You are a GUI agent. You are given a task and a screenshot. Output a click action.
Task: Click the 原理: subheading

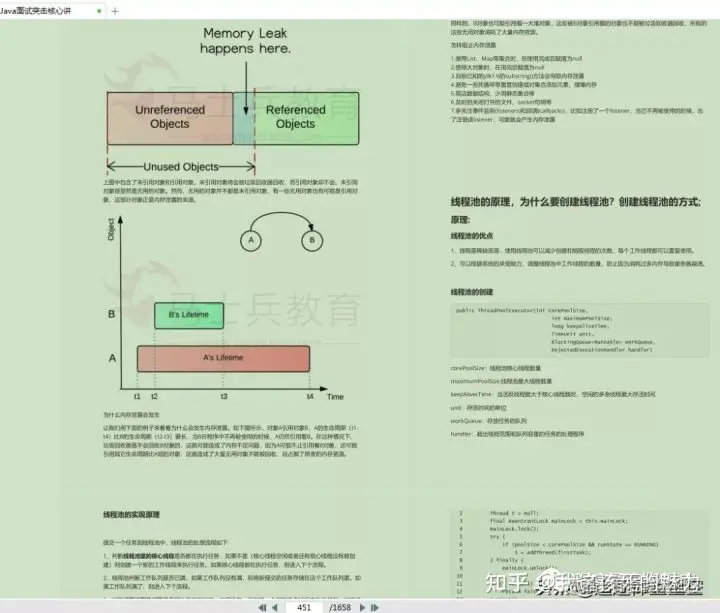pos(460,220)
